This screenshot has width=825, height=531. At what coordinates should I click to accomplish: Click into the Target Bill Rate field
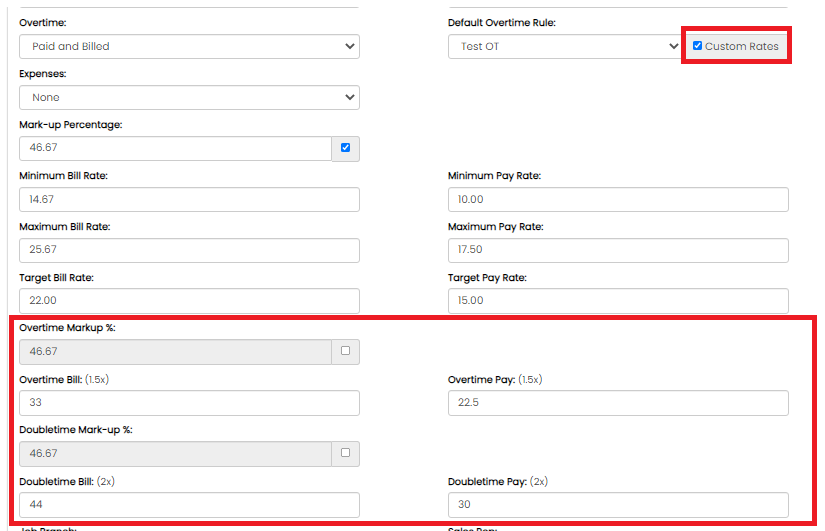pyautogui.click(x=189, y=301)
